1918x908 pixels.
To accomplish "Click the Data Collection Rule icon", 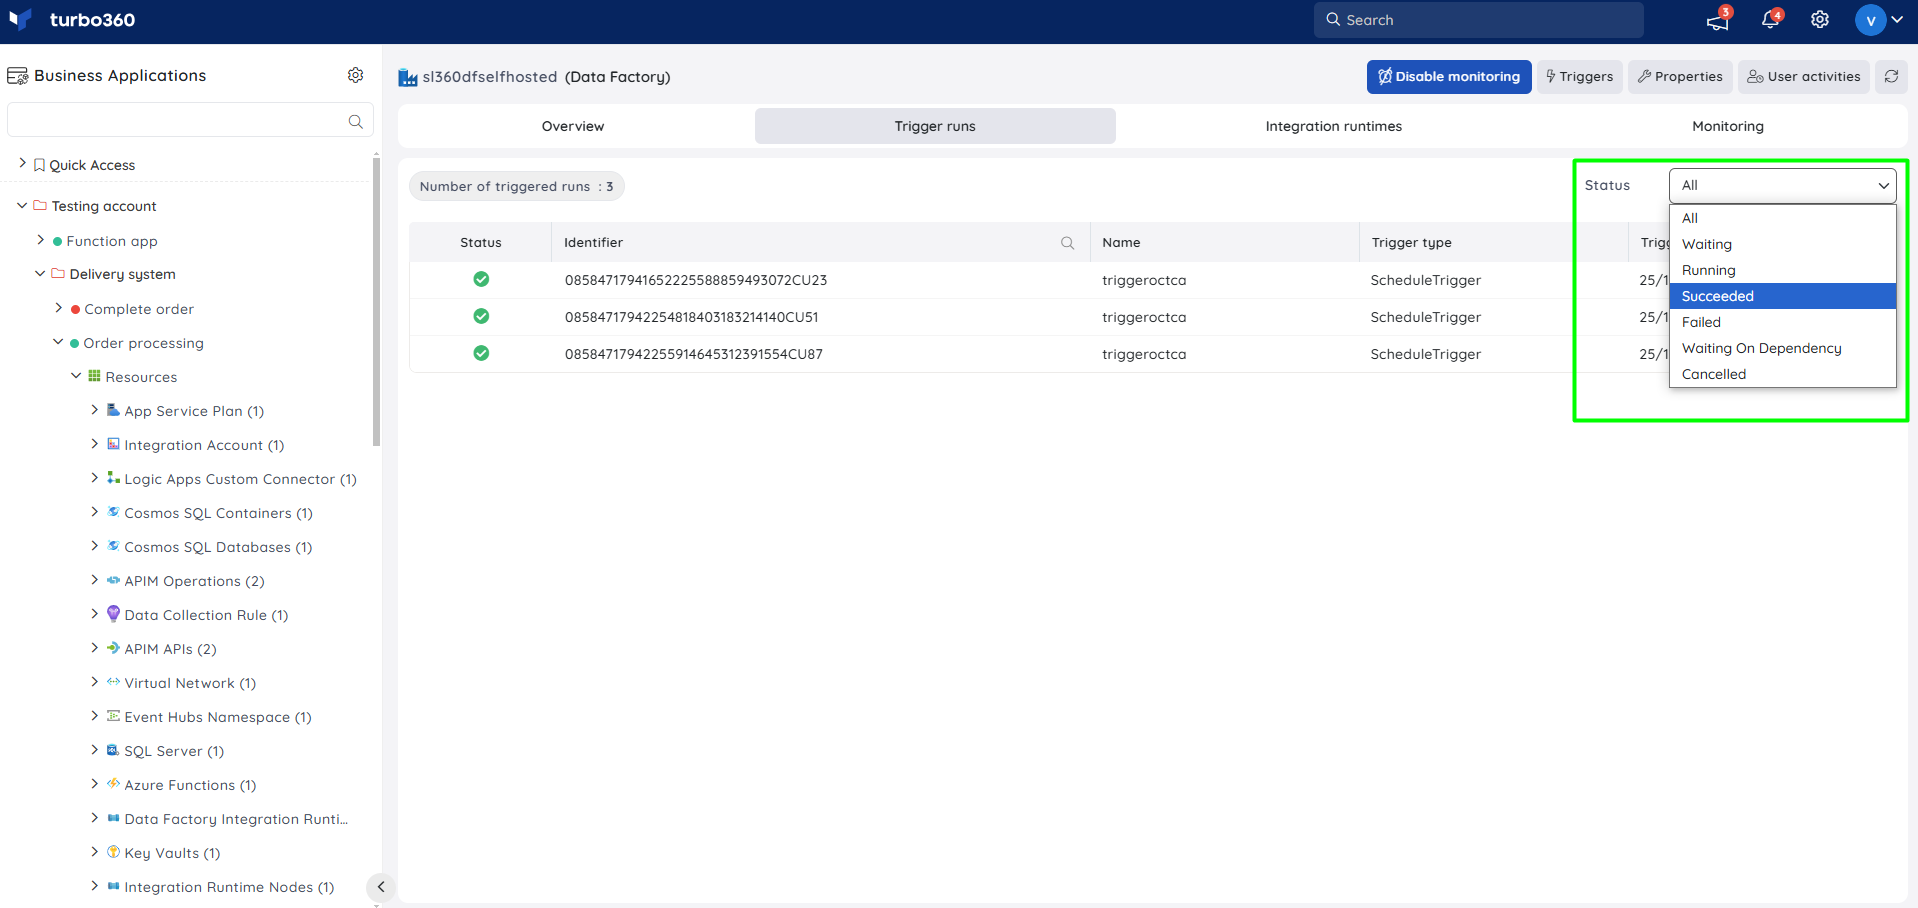I will click(113, 614).
